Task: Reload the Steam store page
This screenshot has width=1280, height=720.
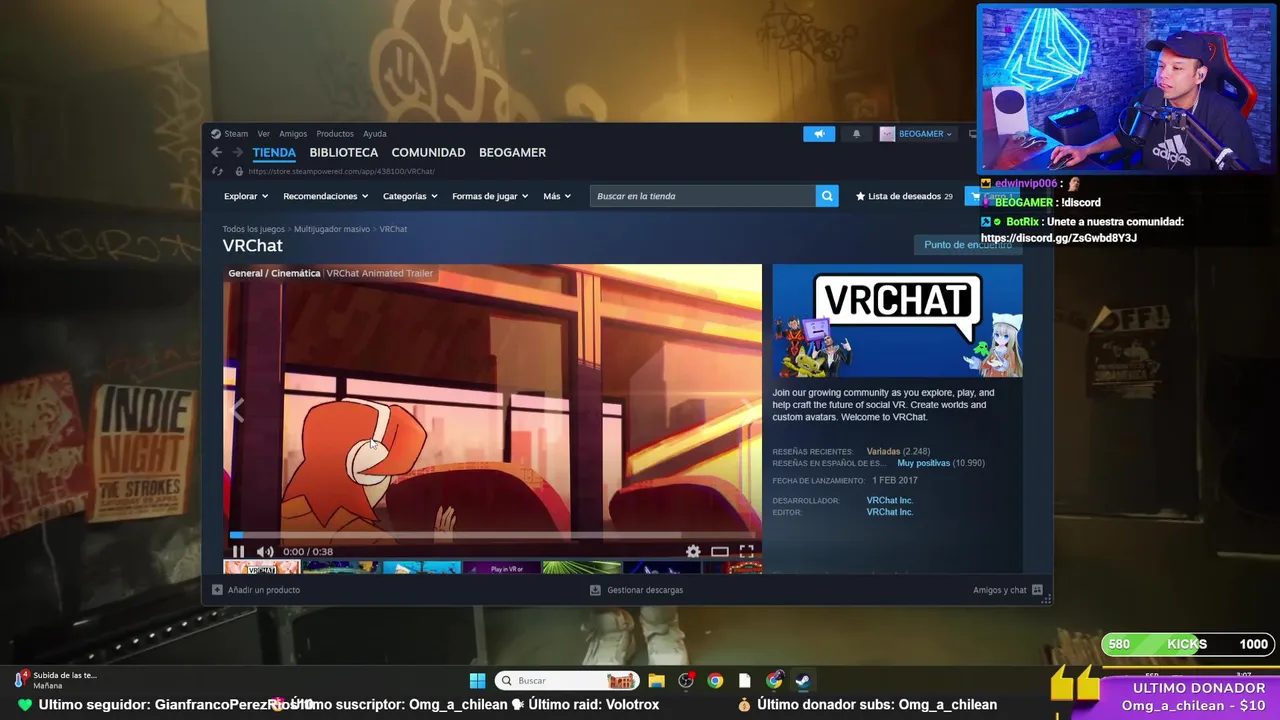Action: (217, 171)
